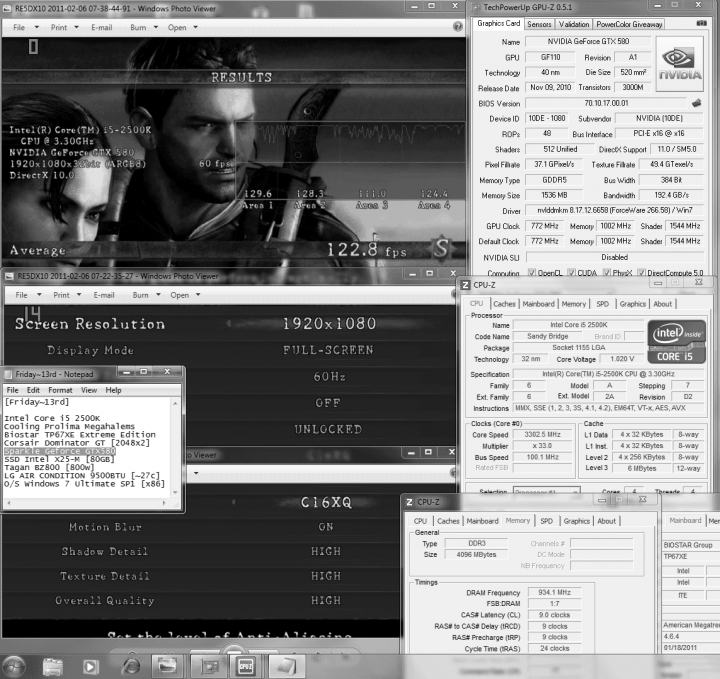Select Graphics tab in CPU-Z Memory window

(576, 521)
